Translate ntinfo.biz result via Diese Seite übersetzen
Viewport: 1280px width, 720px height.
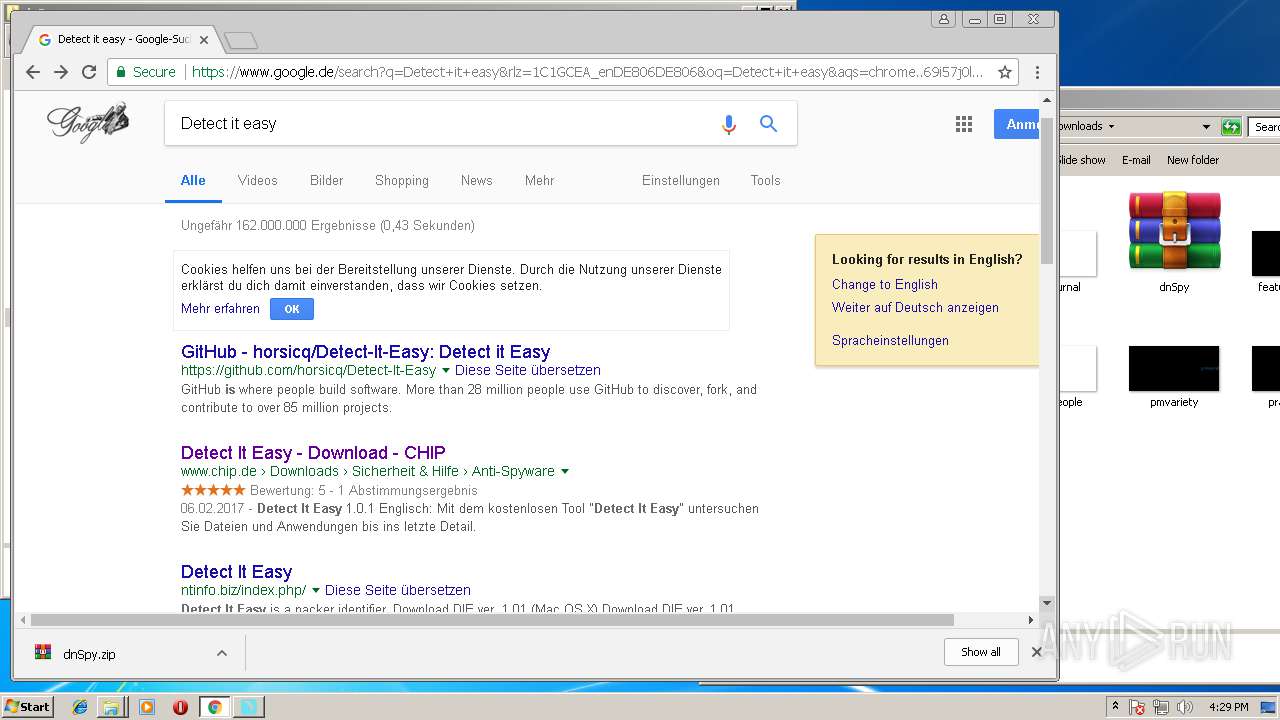[x=398, y=590]
